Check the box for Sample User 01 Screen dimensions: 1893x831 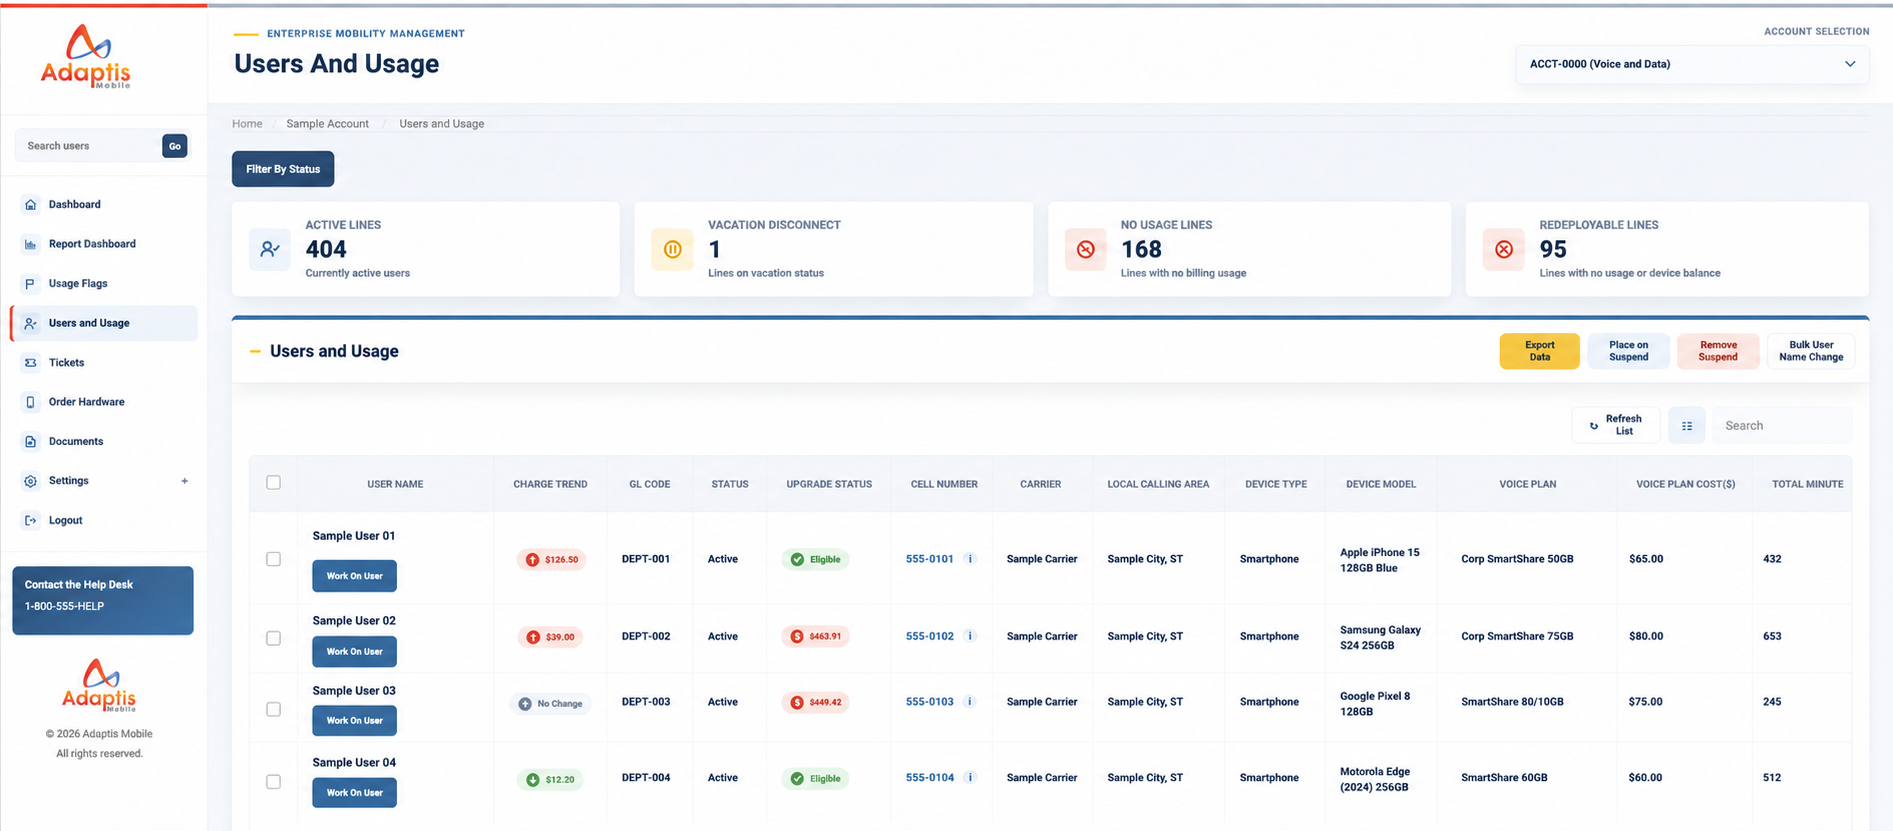tap(273, 559)
